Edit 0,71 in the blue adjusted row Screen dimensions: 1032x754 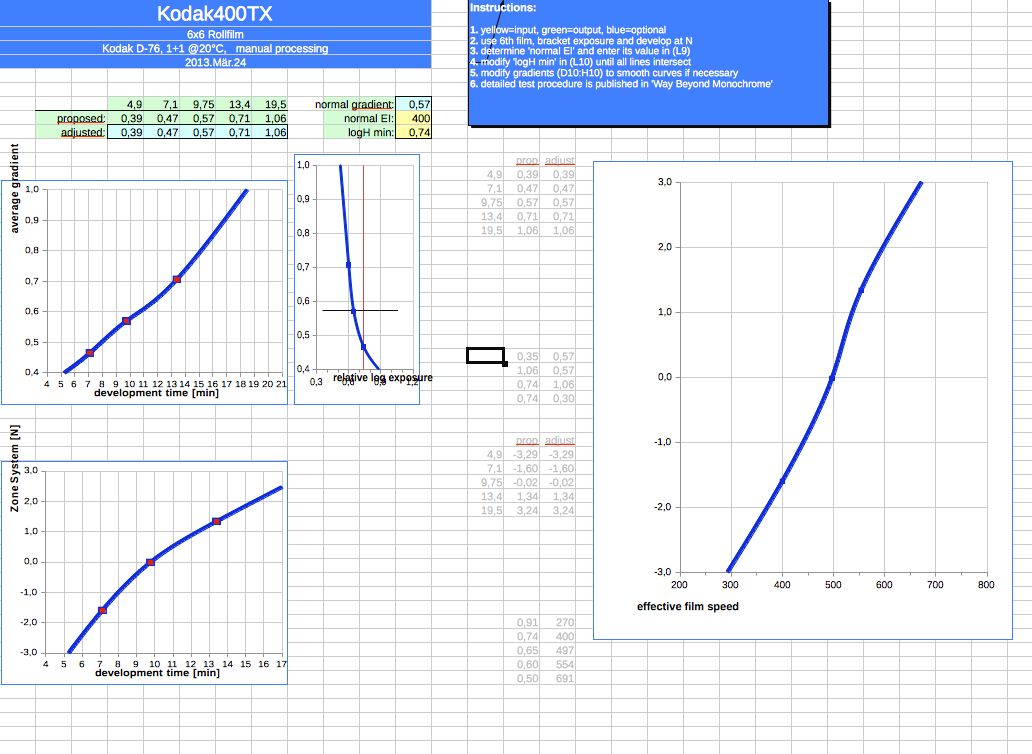[234, 132]
